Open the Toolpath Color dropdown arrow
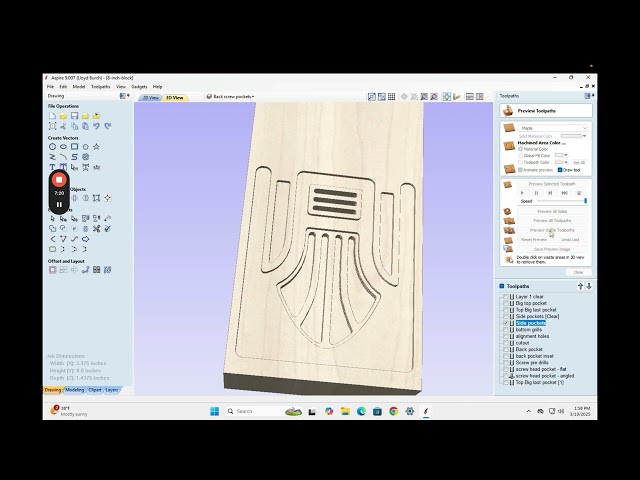Image resolution: width=640 pixels, height=480 pixels. [x=566, y=162]
